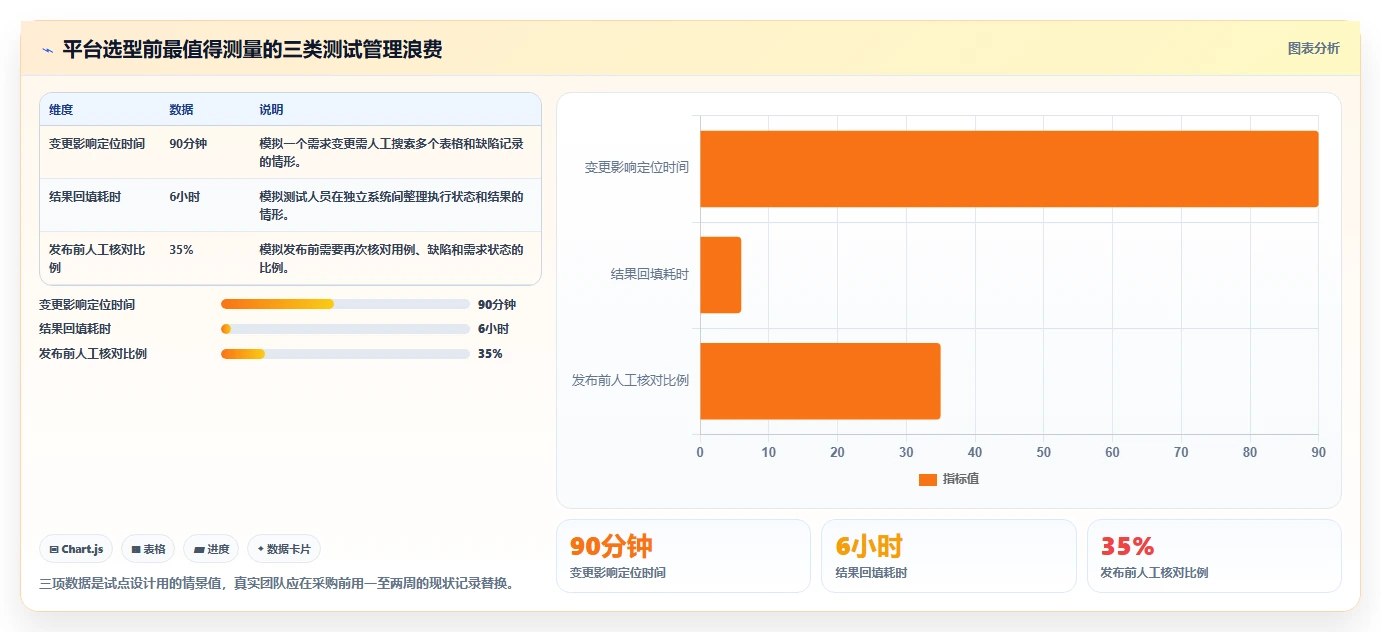Toggle the 指标值 legend item
Screen dimensions: 1381x632
pos(949,479)
